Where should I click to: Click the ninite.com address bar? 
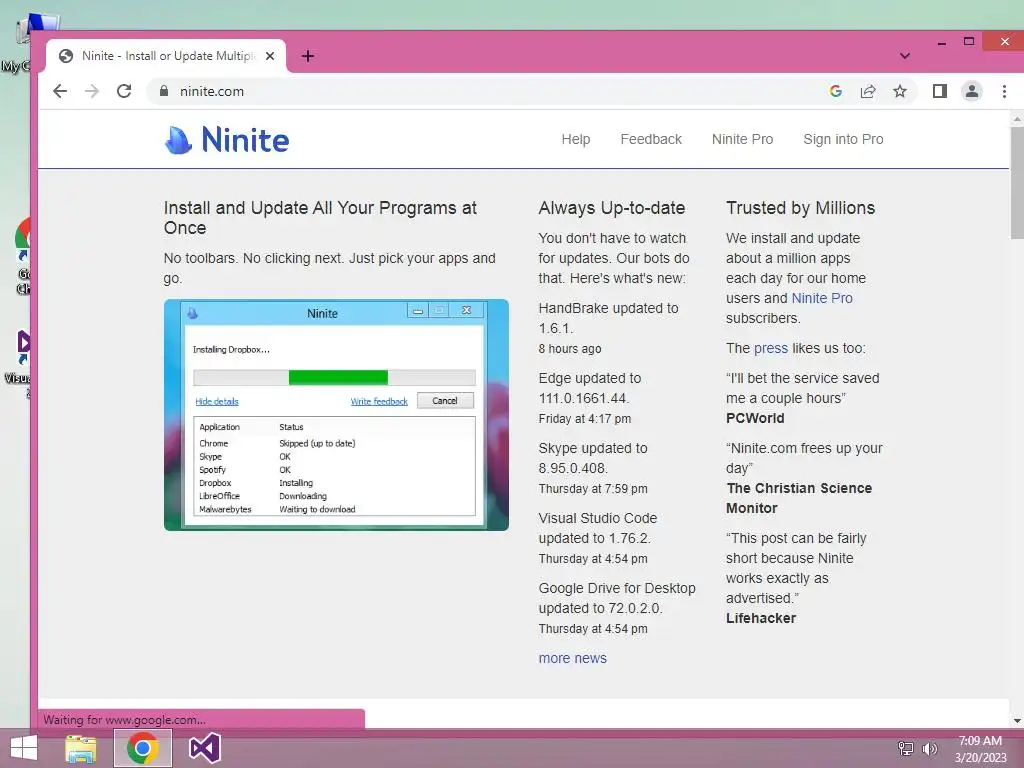coord(483,91)
